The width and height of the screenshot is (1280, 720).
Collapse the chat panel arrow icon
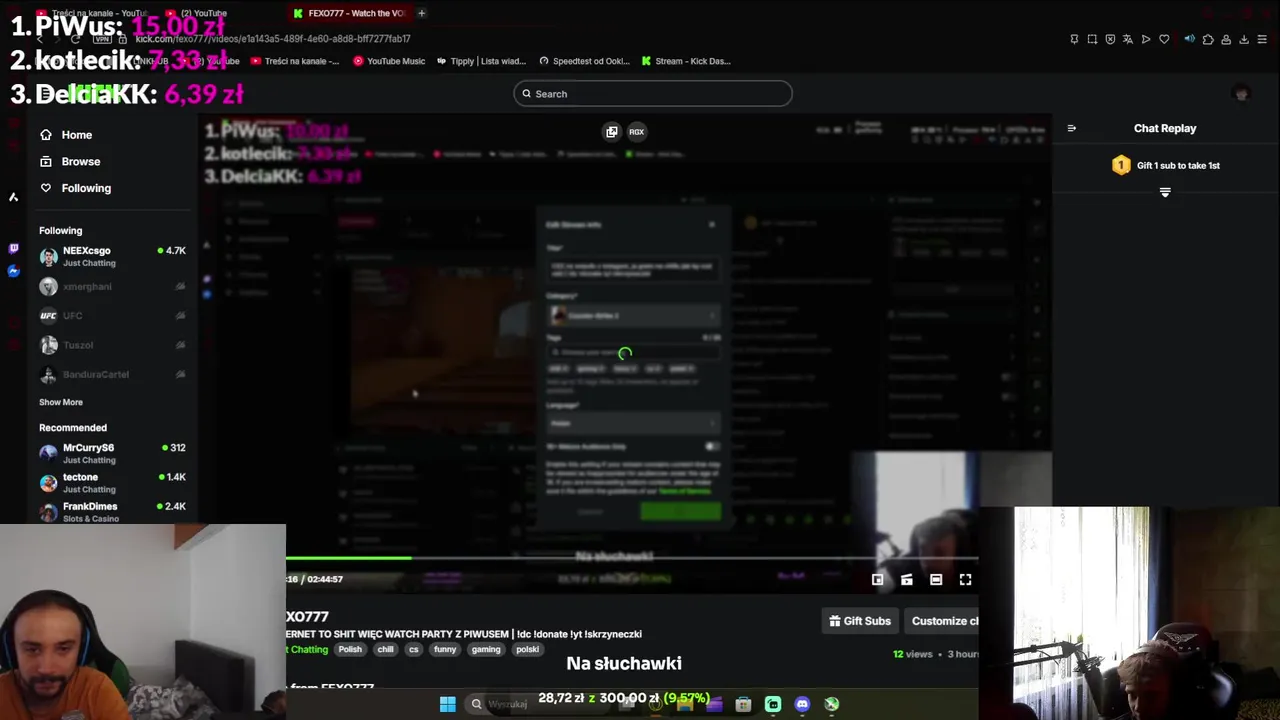1071,128
